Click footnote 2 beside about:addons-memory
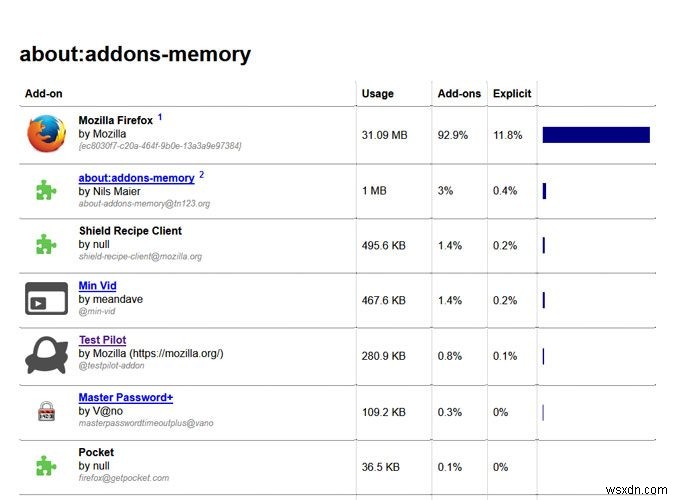Screen dimensions: 679x500 pos(201,174)
